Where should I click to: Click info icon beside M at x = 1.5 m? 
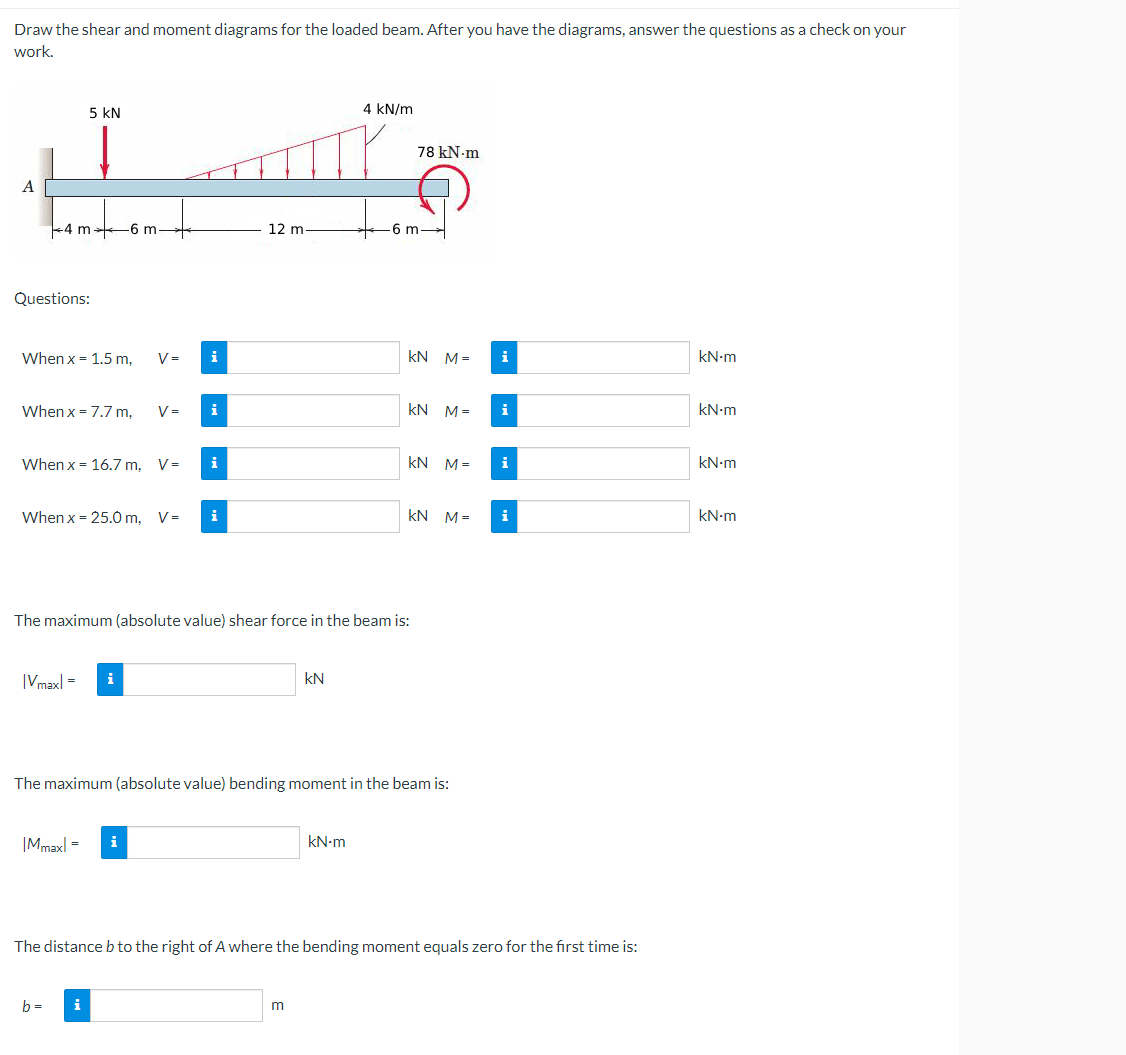point(505,357)
